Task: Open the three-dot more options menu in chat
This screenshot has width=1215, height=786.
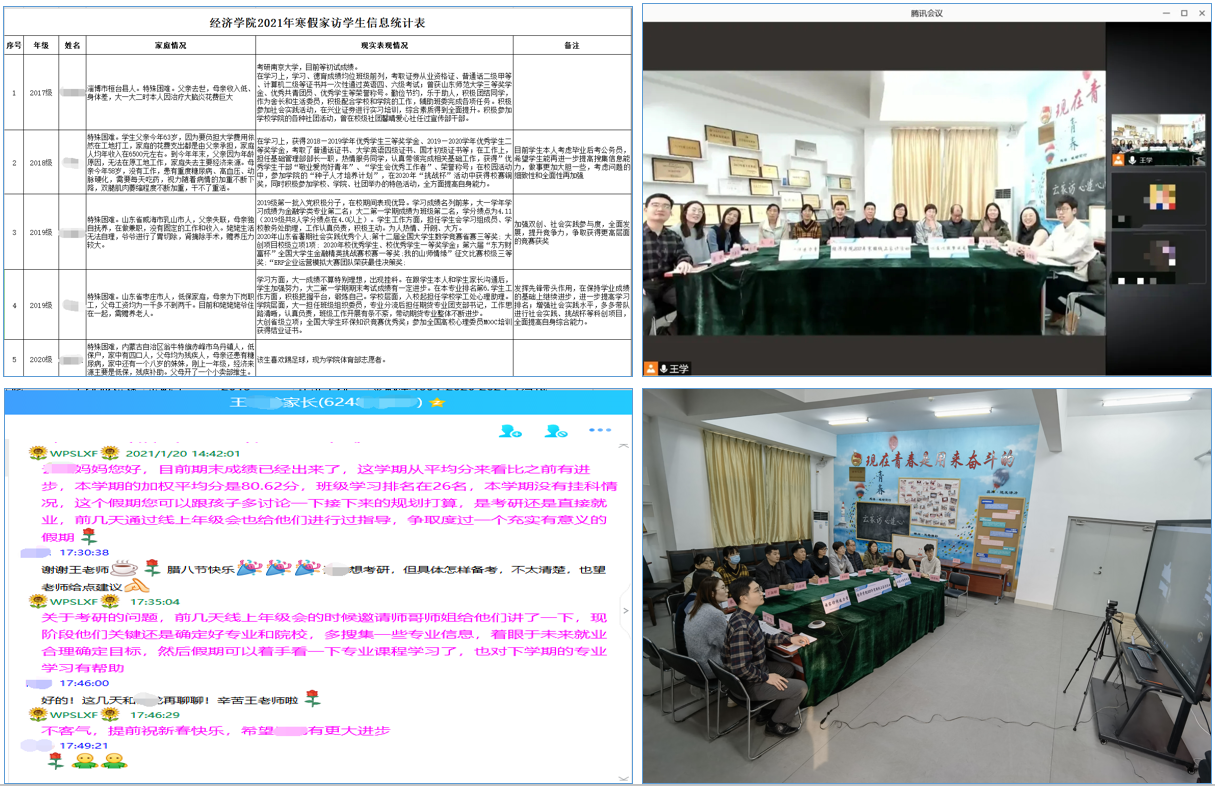Action: pos(600,430)
